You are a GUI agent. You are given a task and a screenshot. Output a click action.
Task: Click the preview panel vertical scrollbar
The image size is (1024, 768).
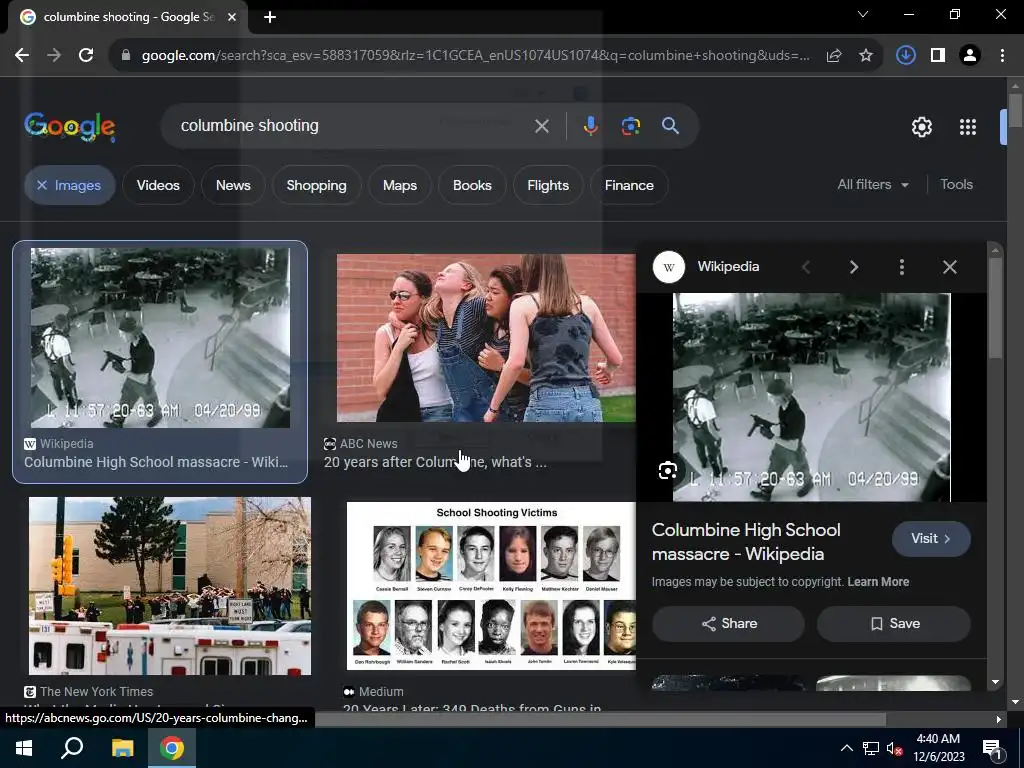tap(995, 308)
